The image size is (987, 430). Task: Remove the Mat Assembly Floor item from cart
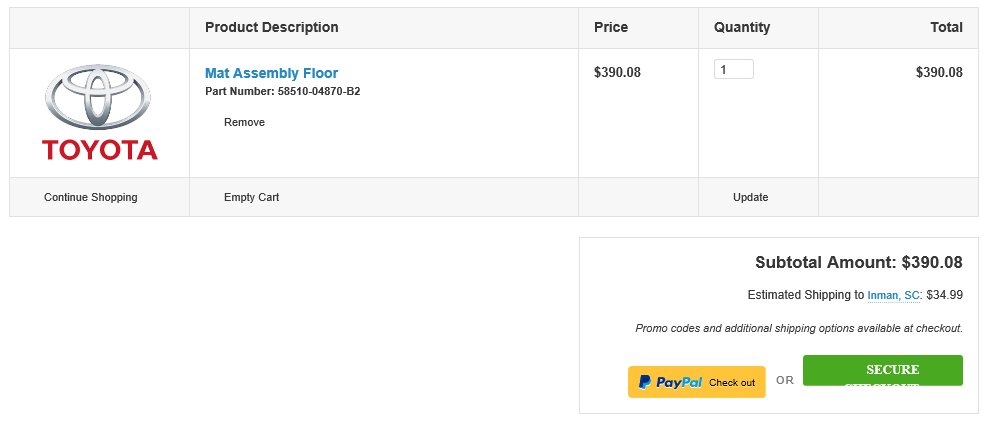244,122
